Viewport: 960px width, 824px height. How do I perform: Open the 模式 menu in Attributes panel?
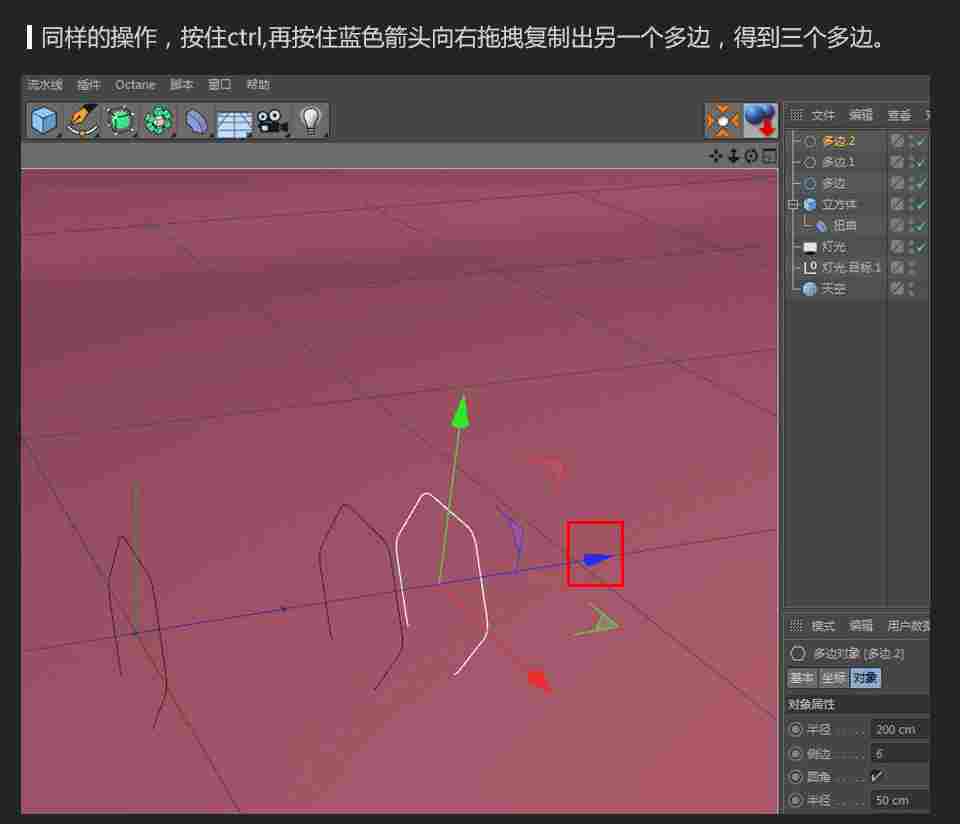pyautogui.click(x=821, y=626)
